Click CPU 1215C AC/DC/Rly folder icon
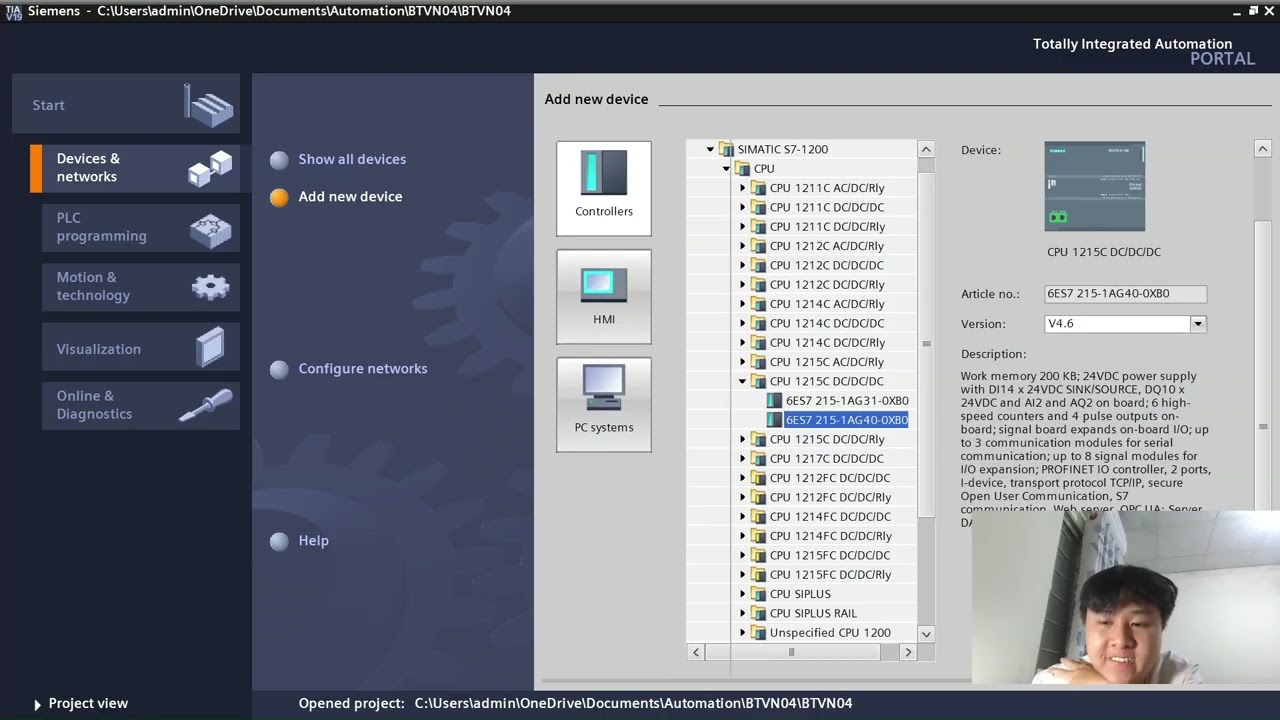1280x720 pixels. pyautogui.click(x=758, y=362)
